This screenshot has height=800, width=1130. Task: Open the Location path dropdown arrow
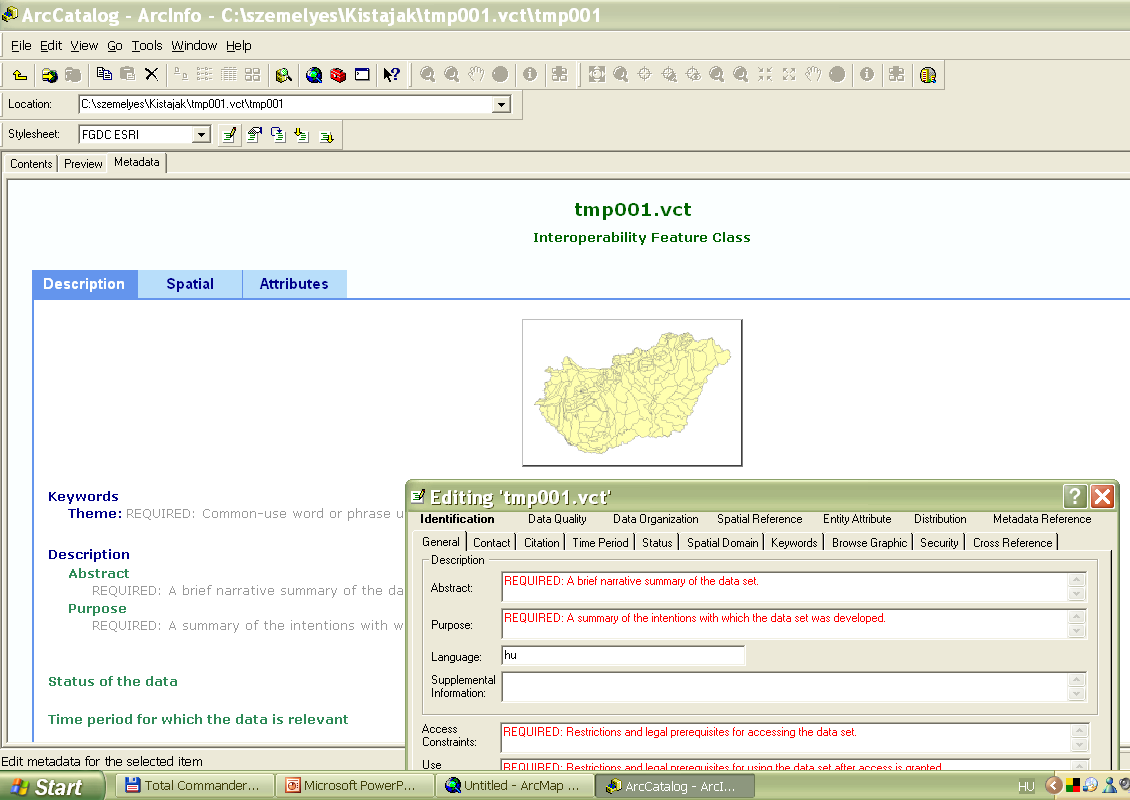501,105
